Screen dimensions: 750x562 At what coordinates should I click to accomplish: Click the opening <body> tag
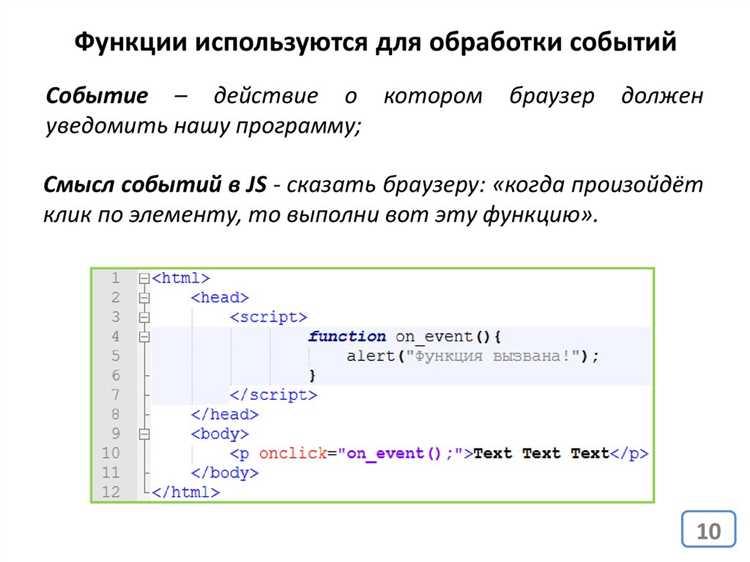click(x=220, y=434)
